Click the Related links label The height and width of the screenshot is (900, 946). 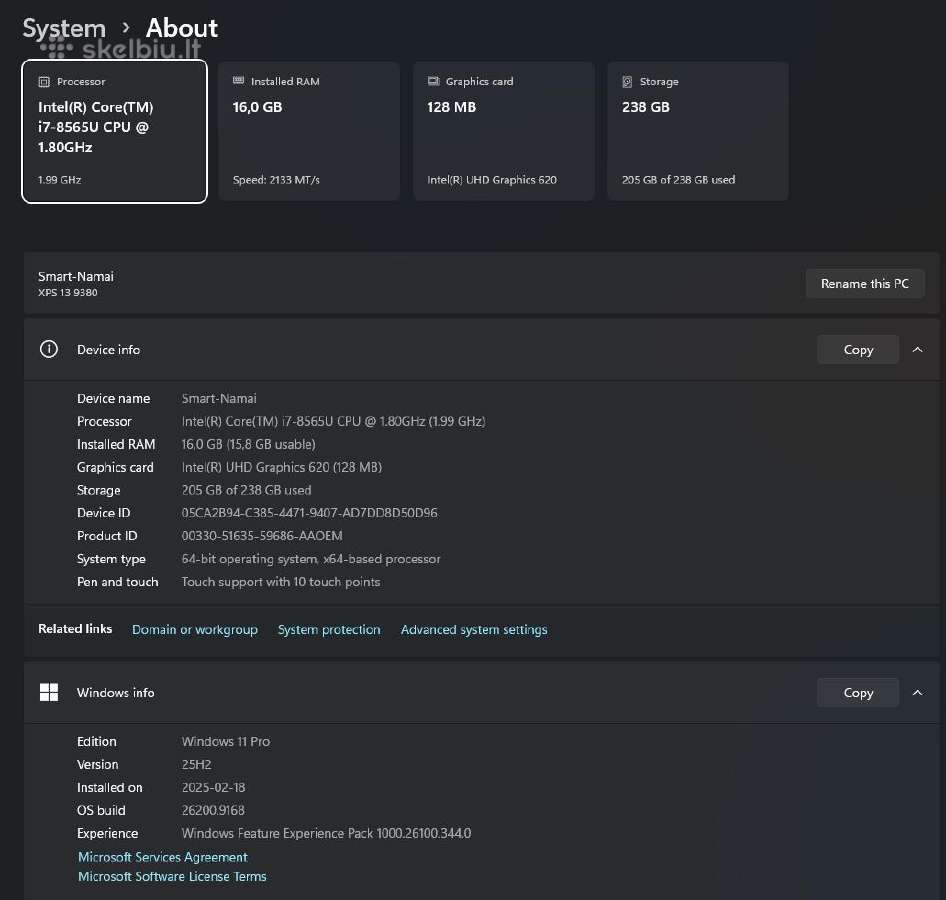coord(75,629)
